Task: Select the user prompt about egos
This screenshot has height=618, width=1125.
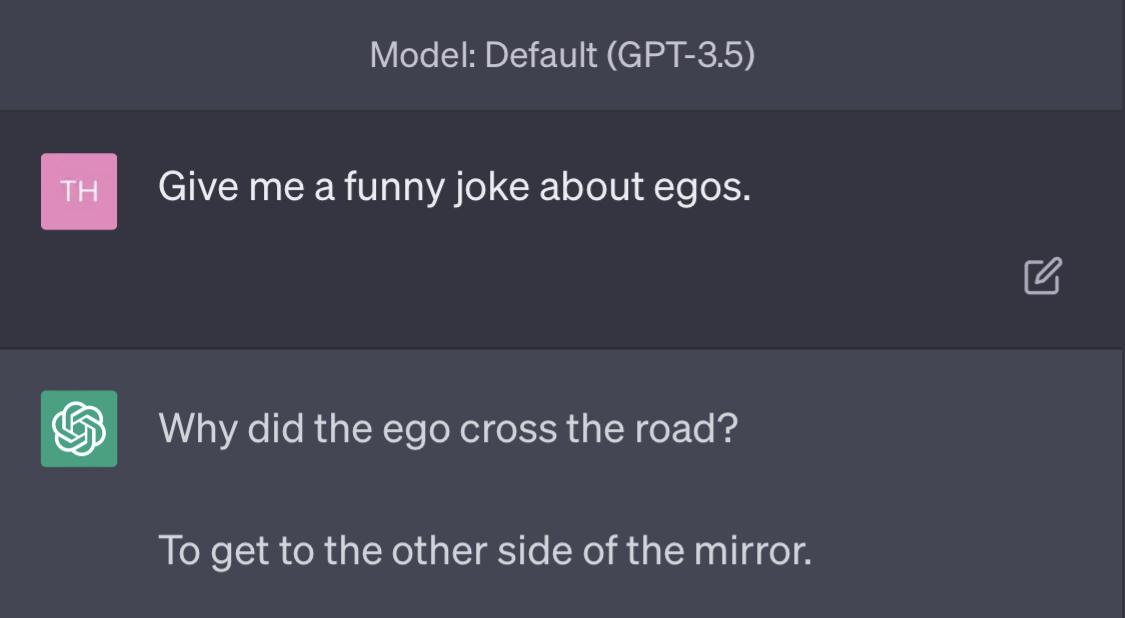Action: click(454, 187)
